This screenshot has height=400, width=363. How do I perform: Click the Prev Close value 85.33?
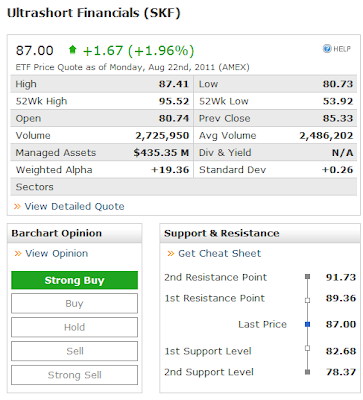(x=338, y=118)
